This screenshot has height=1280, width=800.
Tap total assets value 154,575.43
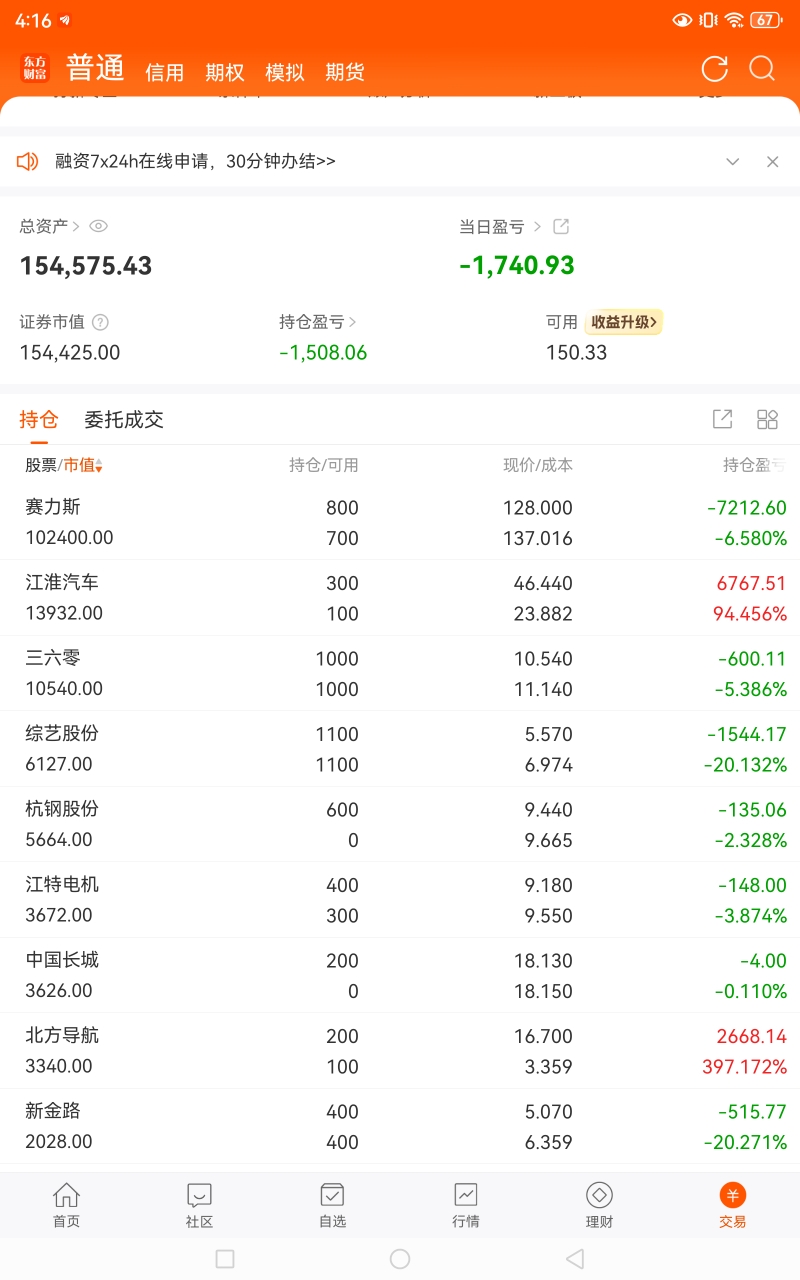pos(86,266)
